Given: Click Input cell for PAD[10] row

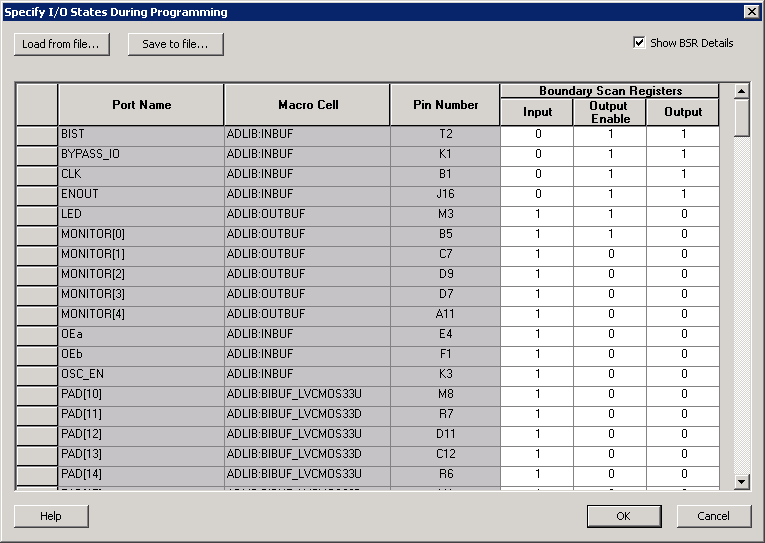Looking at the screenshot, I should tap(537, 394).
